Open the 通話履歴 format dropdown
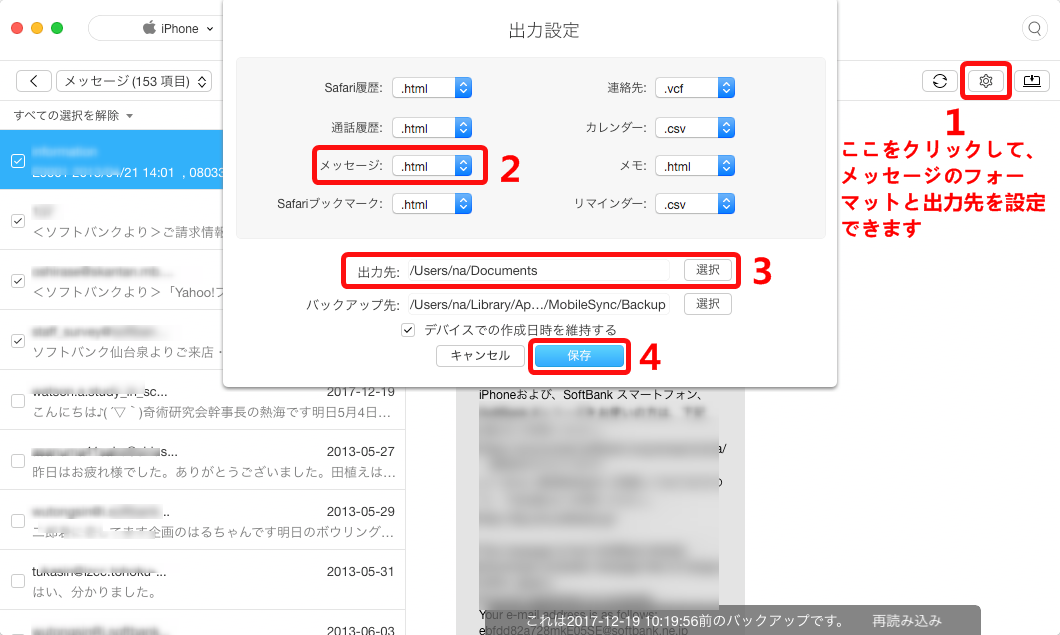Image resolution: width=1060 pixels, height=635 pixels. (x=432, y=128)
